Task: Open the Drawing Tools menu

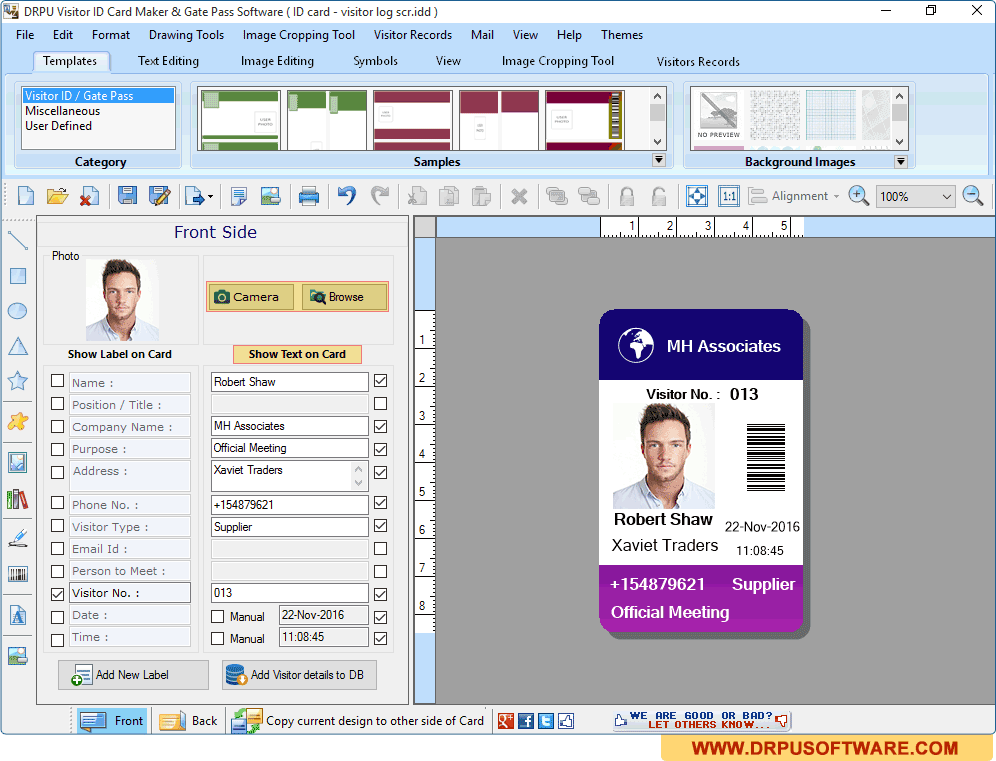Action: [186, 35]
